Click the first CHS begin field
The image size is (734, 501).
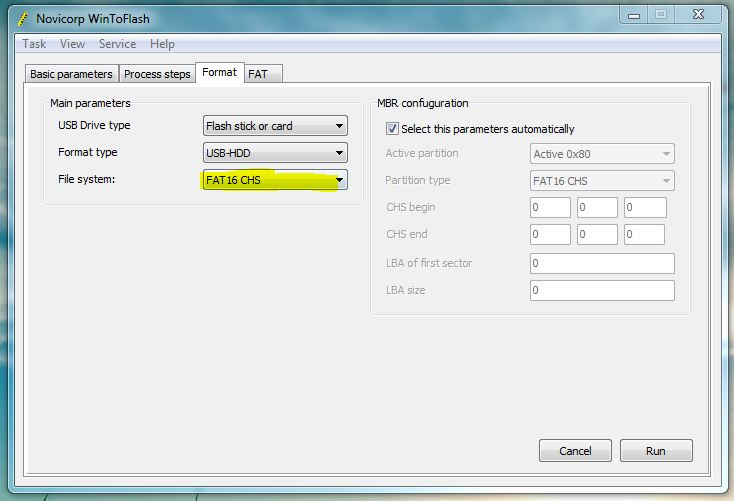(550, 207)
